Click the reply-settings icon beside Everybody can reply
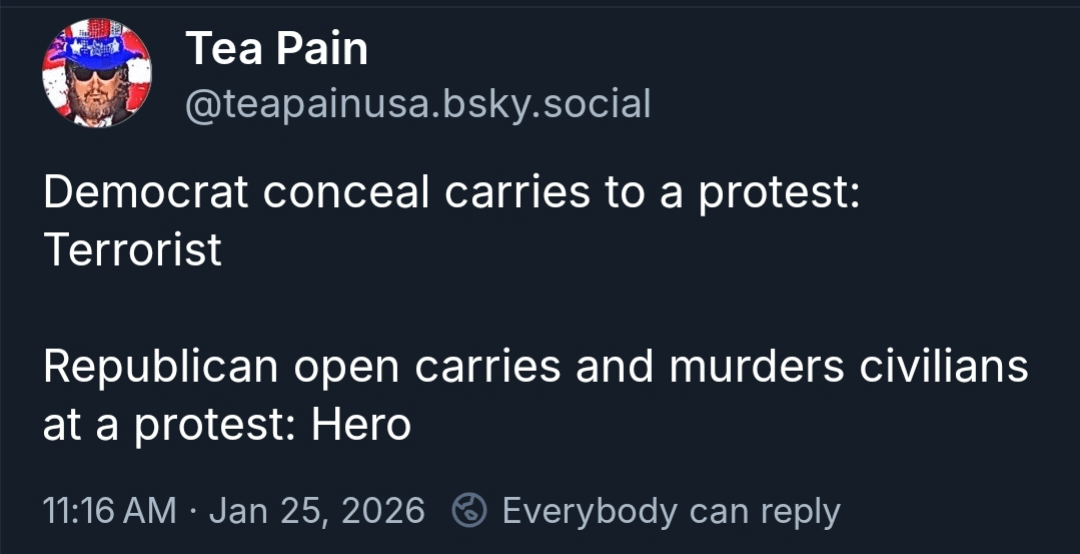The height and width of the screenshot is (554, 1080). click(x=469, y=511)
